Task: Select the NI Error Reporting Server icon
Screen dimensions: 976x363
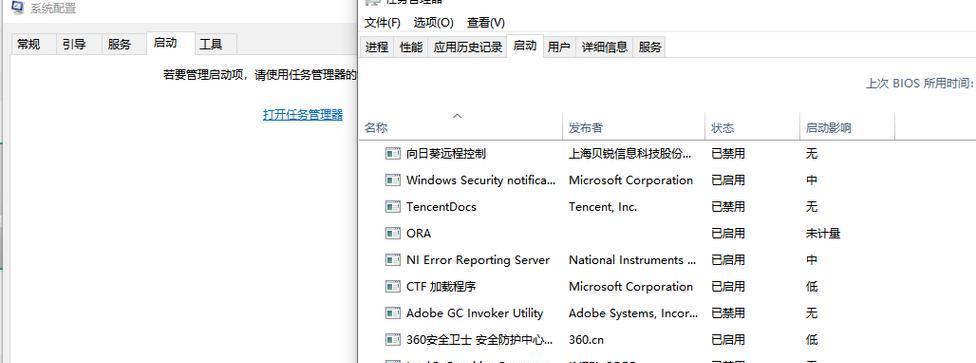Action: pyautogui.click(x=393, y=260)
